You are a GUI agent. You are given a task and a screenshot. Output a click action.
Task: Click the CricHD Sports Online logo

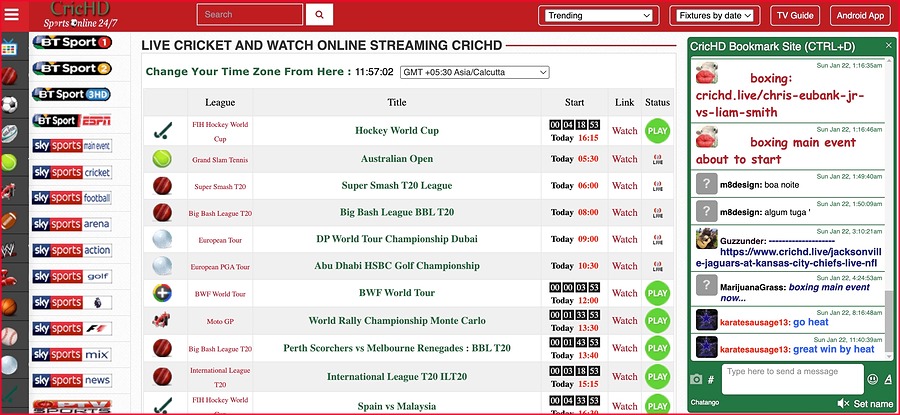80,15
